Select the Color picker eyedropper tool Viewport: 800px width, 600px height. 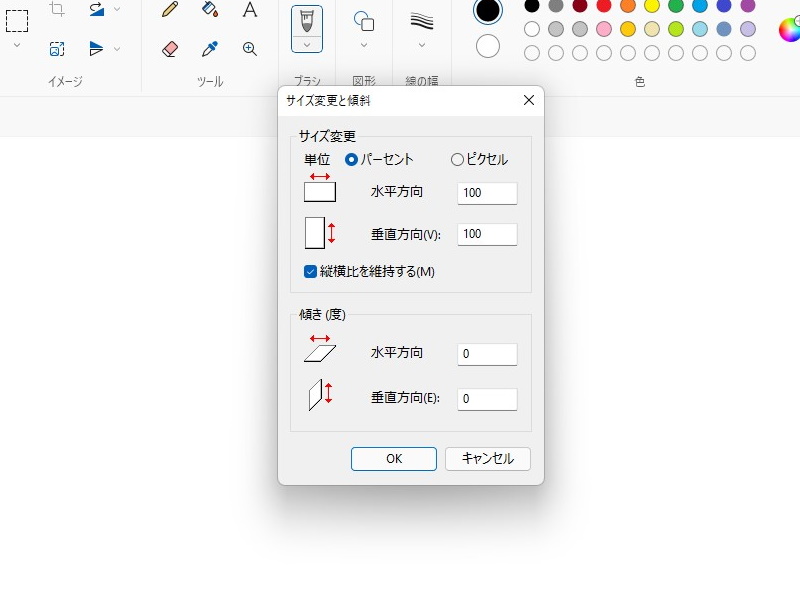tap(209, 49)
